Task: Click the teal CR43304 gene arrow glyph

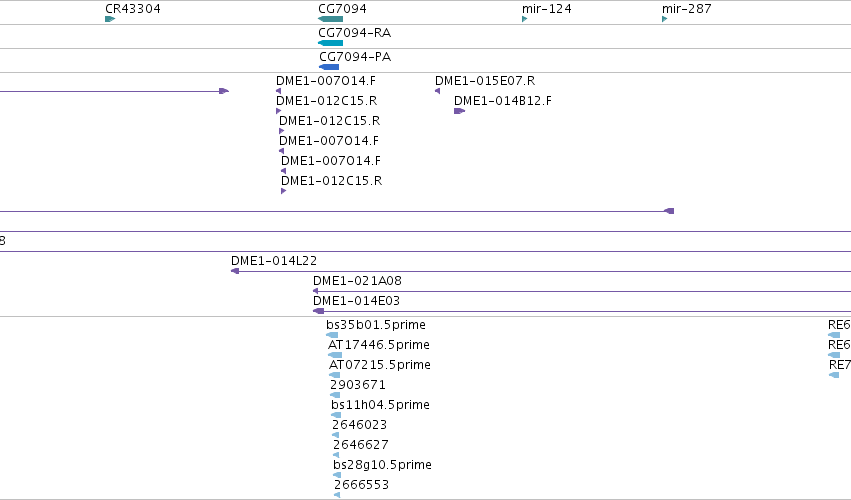Action: (x=110, y=19)
